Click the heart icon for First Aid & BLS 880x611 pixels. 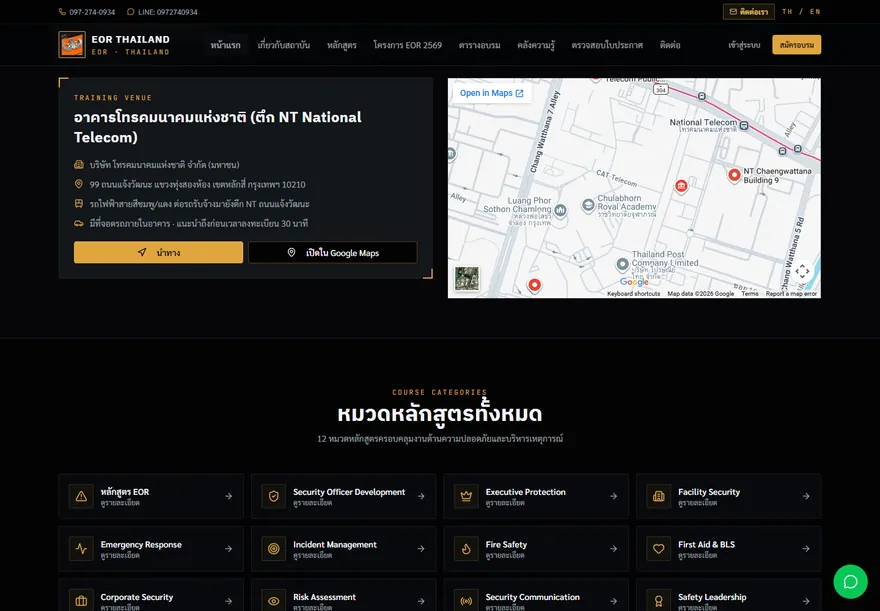pyautogui.click(x=659, y=549)
